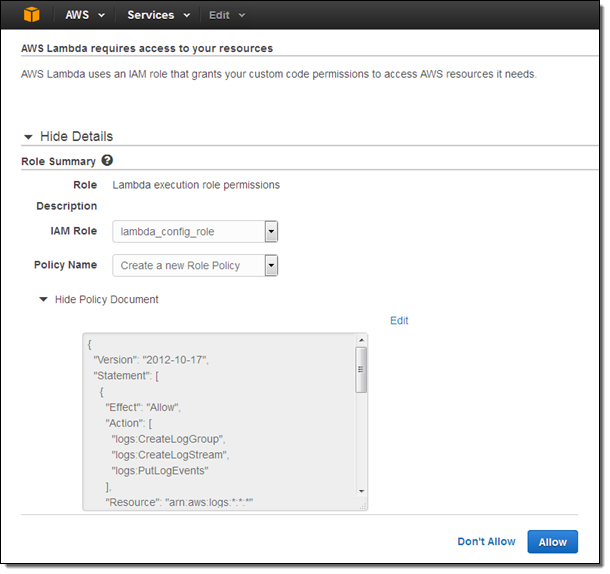Collapse the Hide Details section

click(x=67, y=136)
